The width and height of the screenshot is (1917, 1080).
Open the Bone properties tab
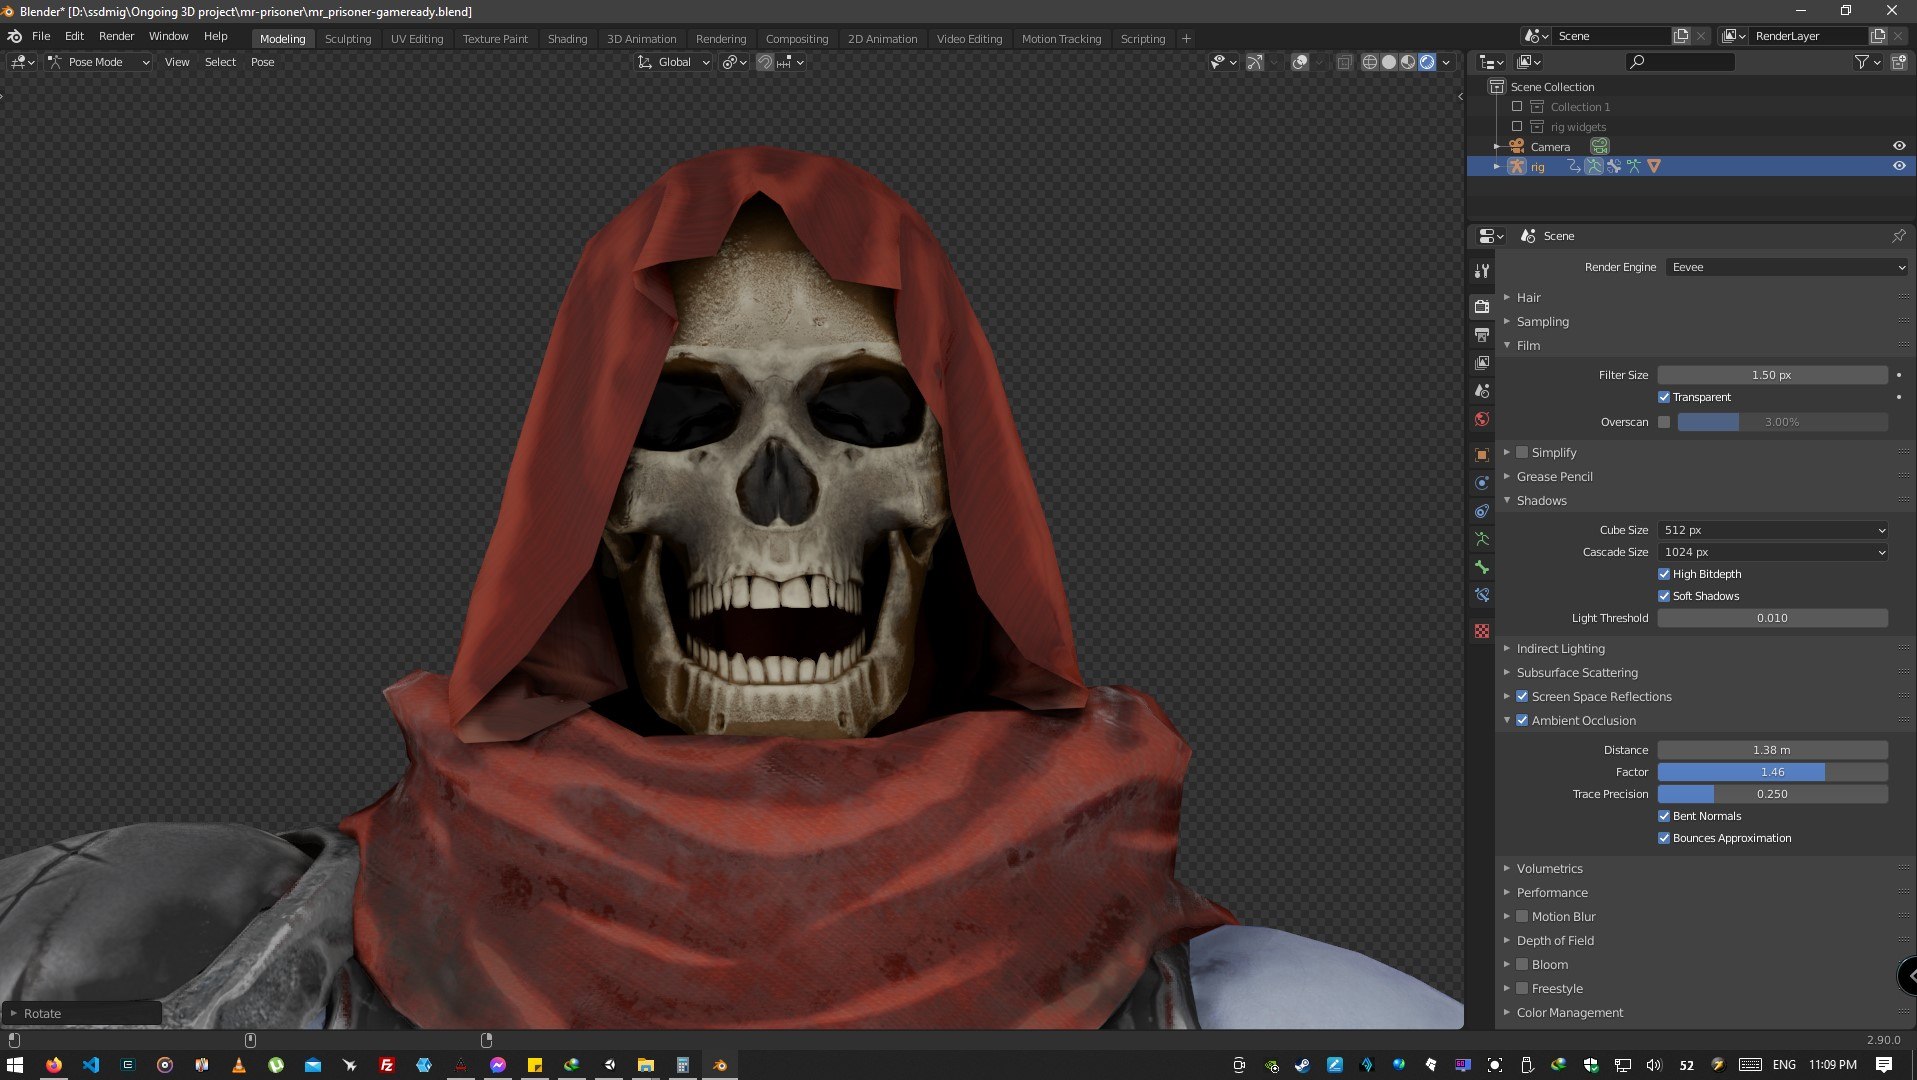(1482, 567)
